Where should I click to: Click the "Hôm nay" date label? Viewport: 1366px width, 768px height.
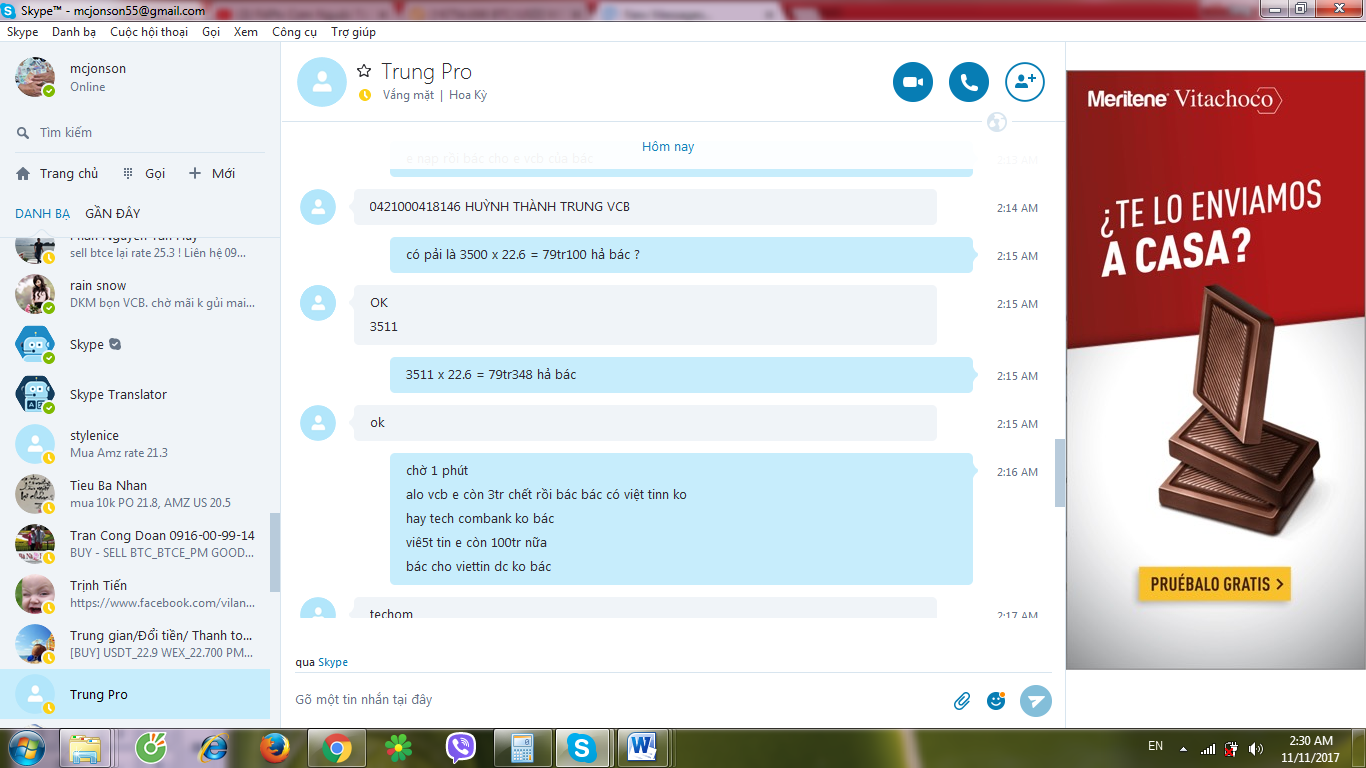pyautogui.click(x=668, y=146)
